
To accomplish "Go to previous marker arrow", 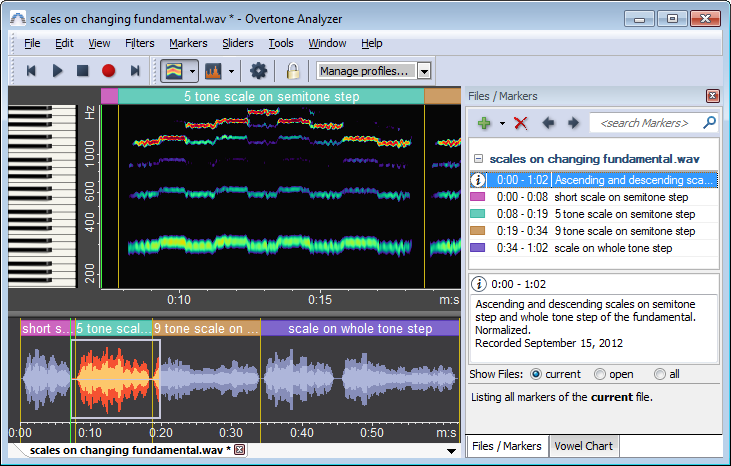I will coord(548,123).
